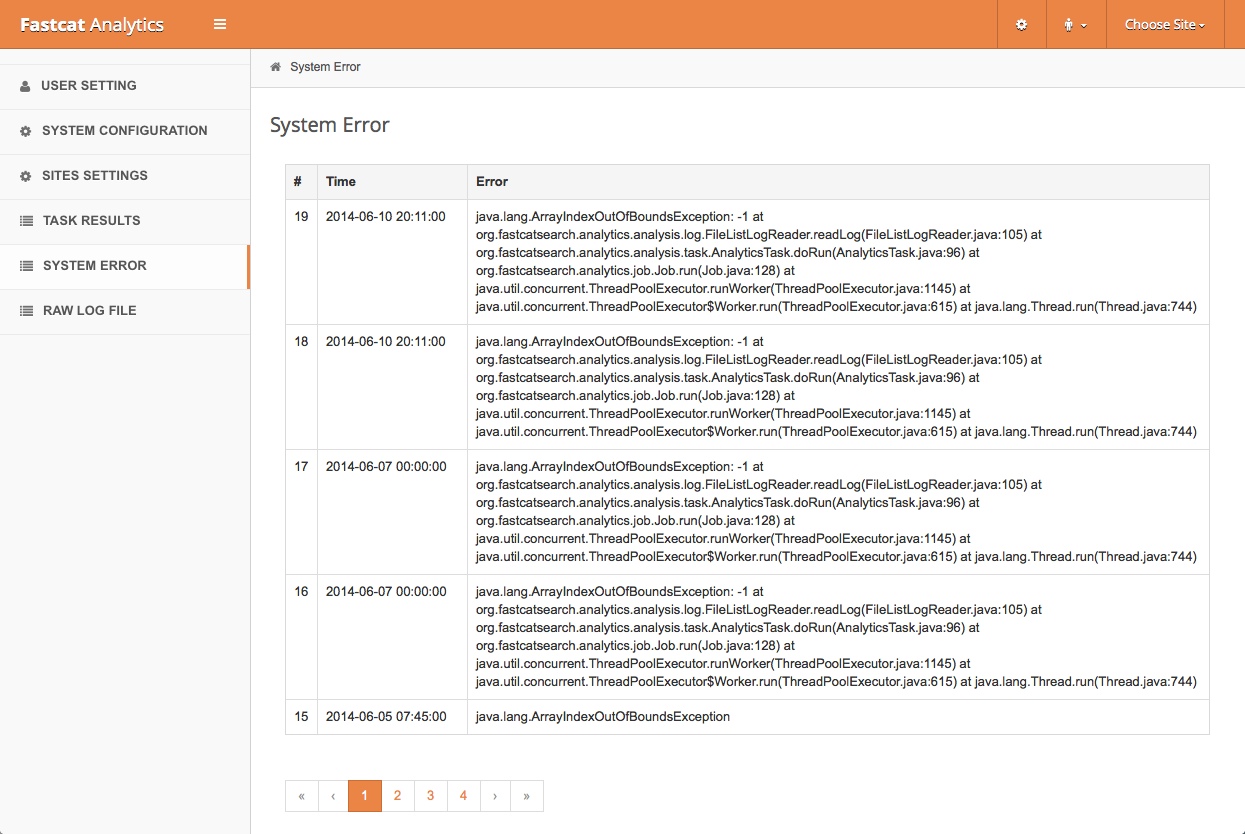Select pagination page 1

point(365,796)
